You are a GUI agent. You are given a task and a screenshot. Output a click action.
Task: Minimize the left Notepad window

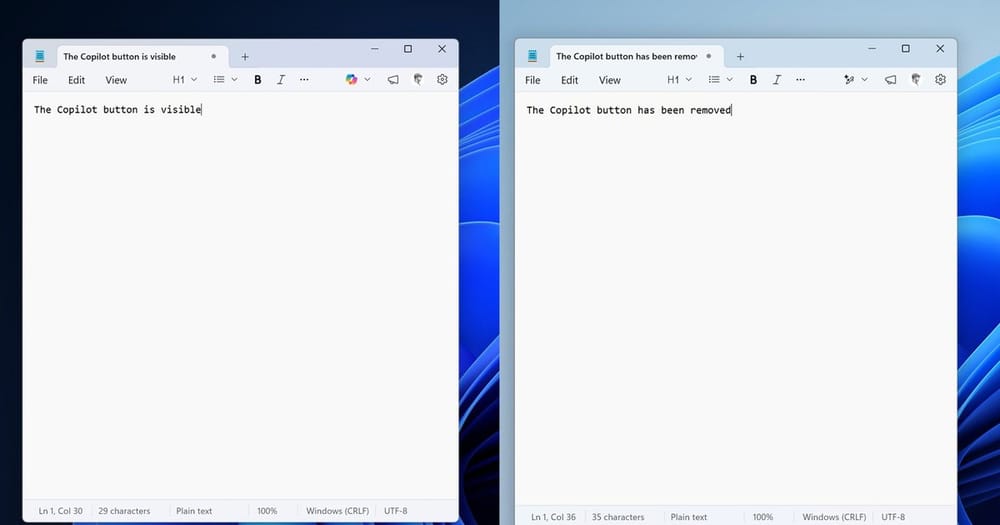(x=375, y=49)
